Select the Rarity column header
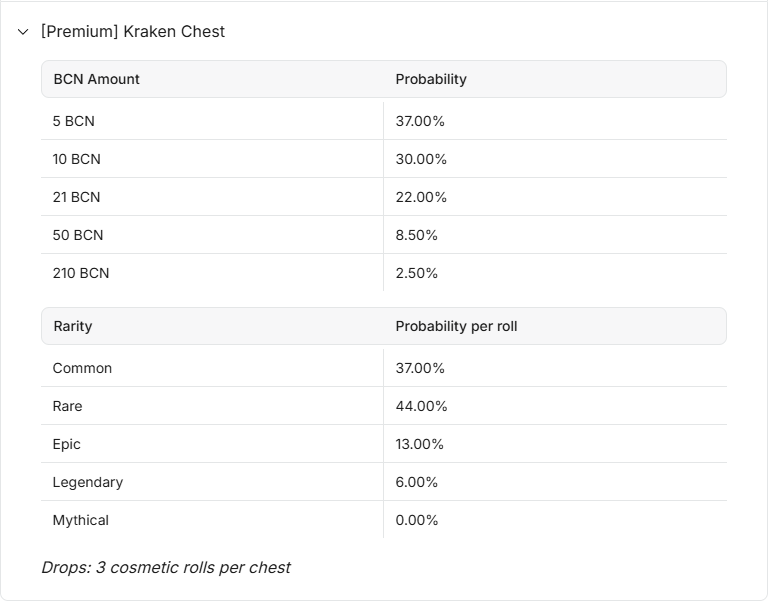This screenshot has height=604, width=770. click(73, 326)
